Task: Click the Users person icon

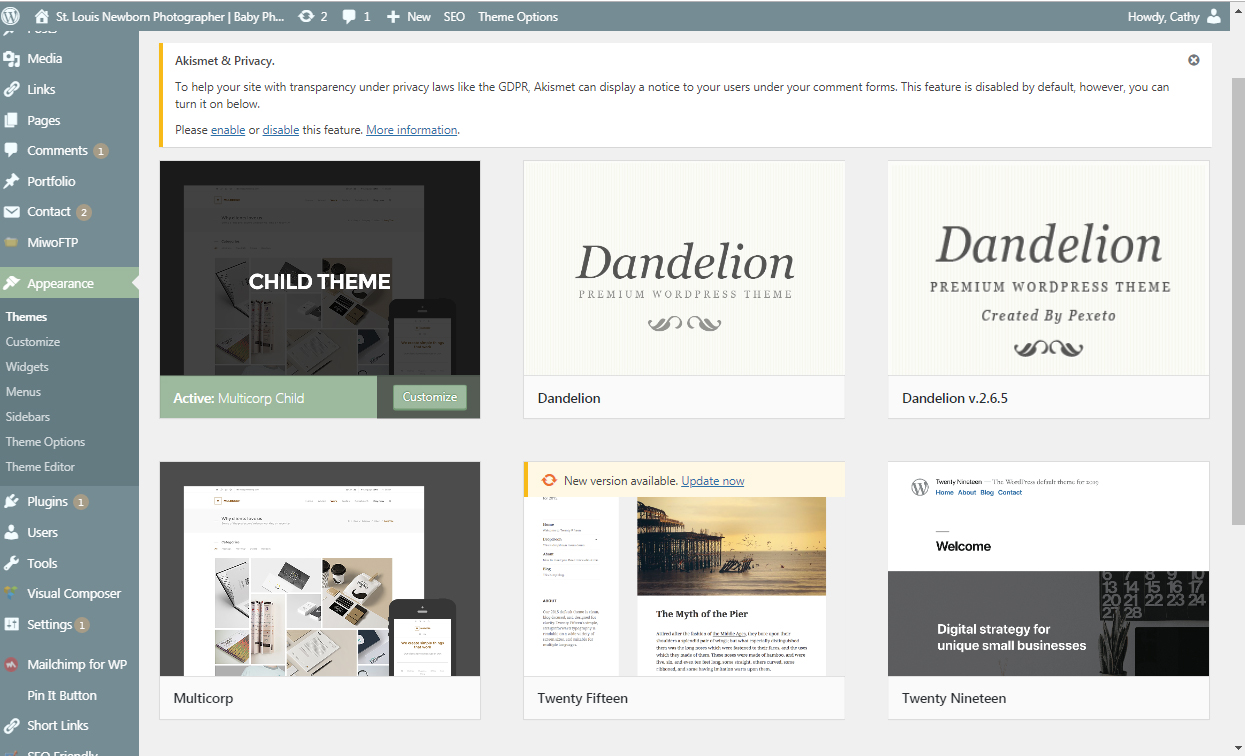Action: click(12, 532)
